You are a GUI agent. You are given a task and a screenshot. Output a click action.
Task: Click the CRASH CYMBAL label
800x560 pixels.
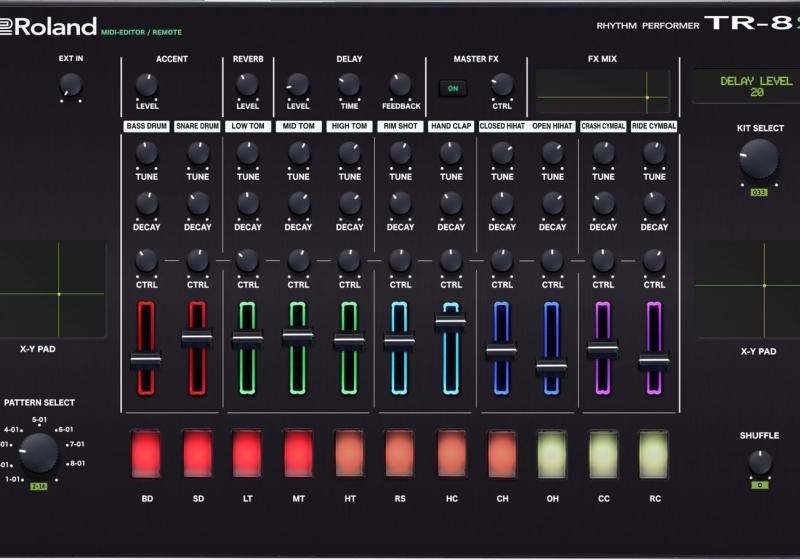pos(603,127)
